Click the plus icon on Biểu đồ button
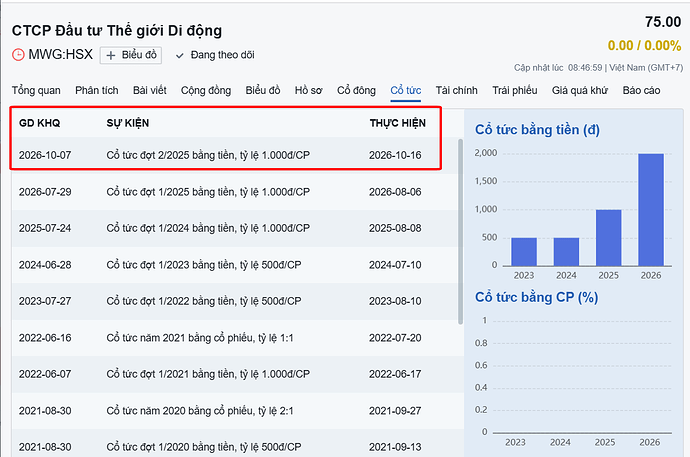The height and width of the screenshot is (457, 690). 111,55
